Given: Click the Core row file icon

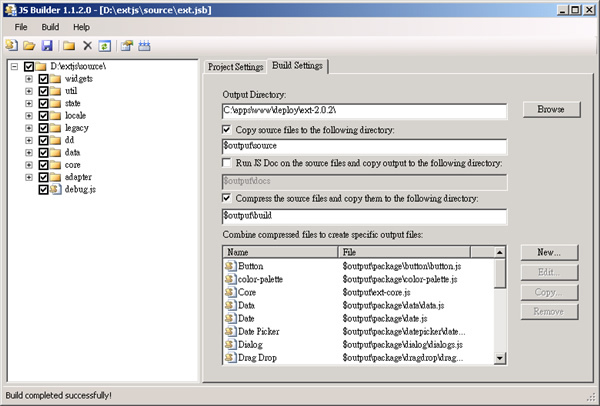Looking at the screenshot, I should (x=231, y=292).
